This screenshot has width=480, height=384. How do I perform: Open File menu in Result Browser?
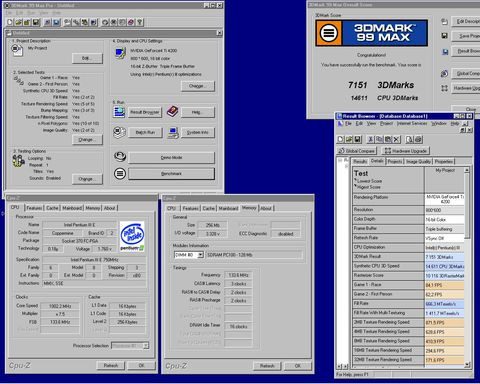tap(348, 124)
